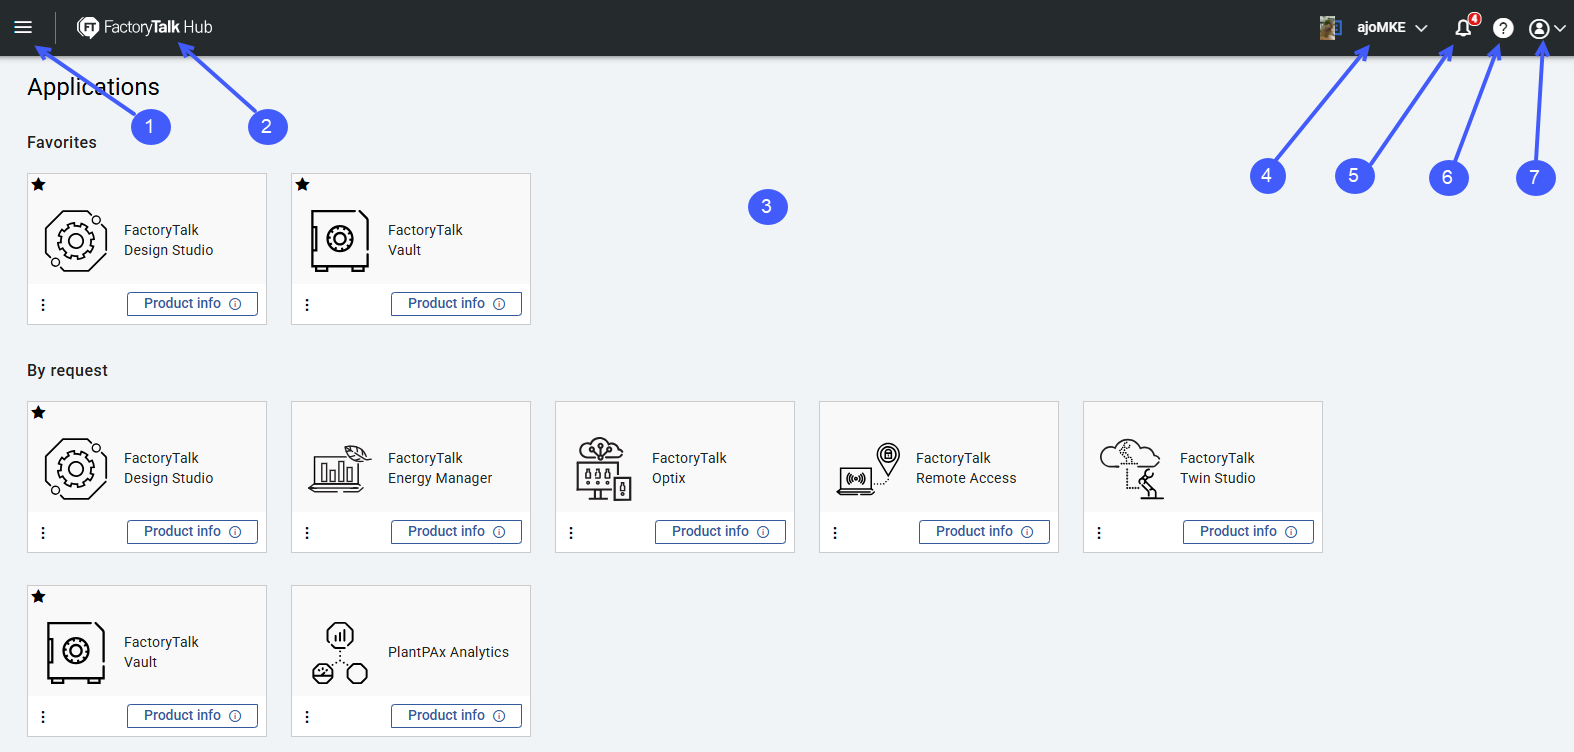The image size is (1574, 752).
Task: Open the ajoMKE organization dropdown
Action: click(x=1391, y=28)
